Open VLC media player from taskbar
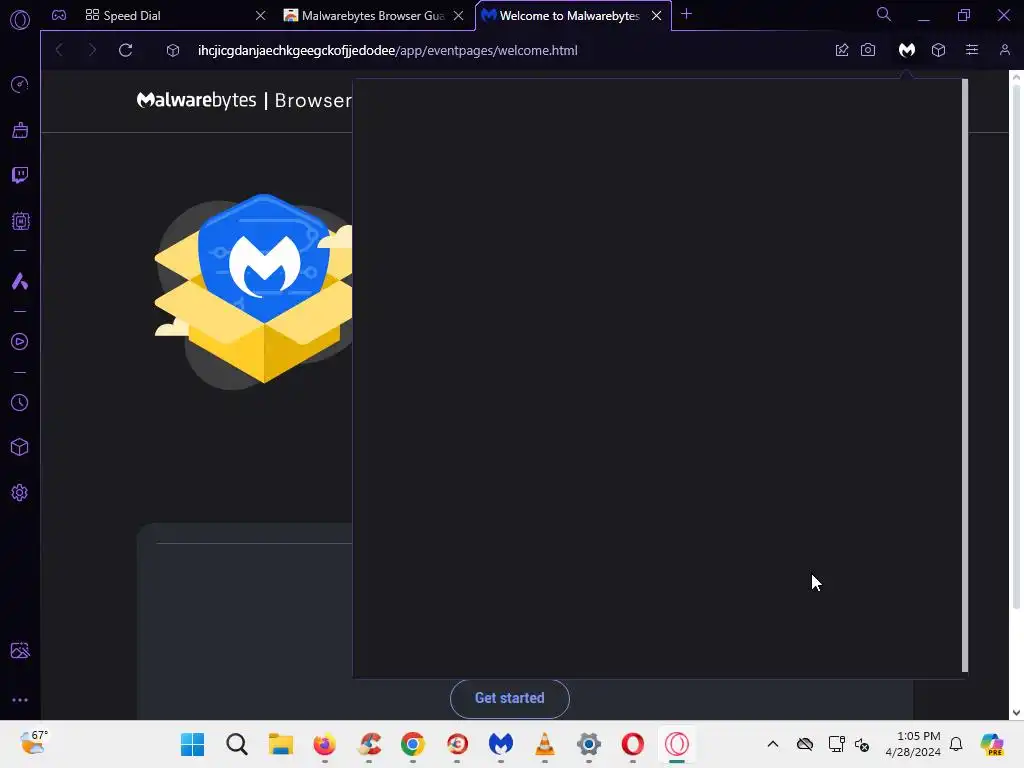Image resolution: width=1024 pixels, height=768 pixels. [x=545, y=744]
